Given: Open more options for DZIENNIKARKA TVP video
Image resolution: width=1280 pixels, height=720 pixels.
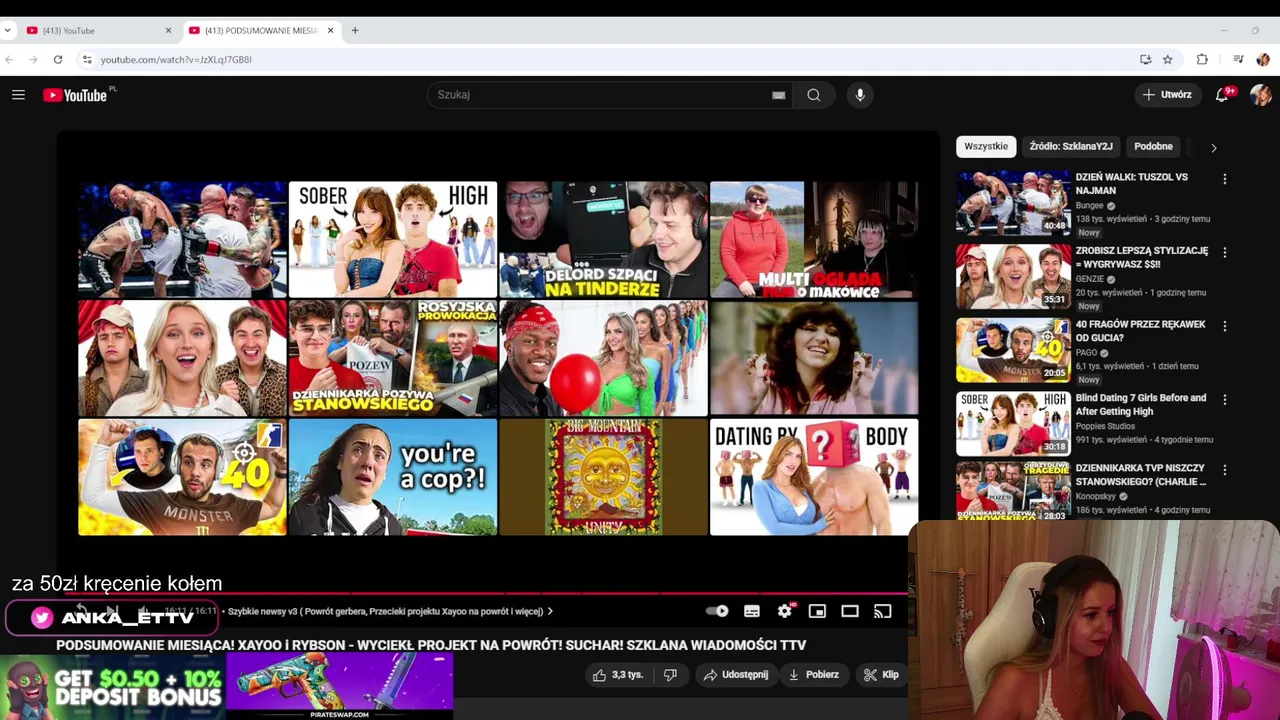Looking at the screenshot, I should (x=1224, y=470).
